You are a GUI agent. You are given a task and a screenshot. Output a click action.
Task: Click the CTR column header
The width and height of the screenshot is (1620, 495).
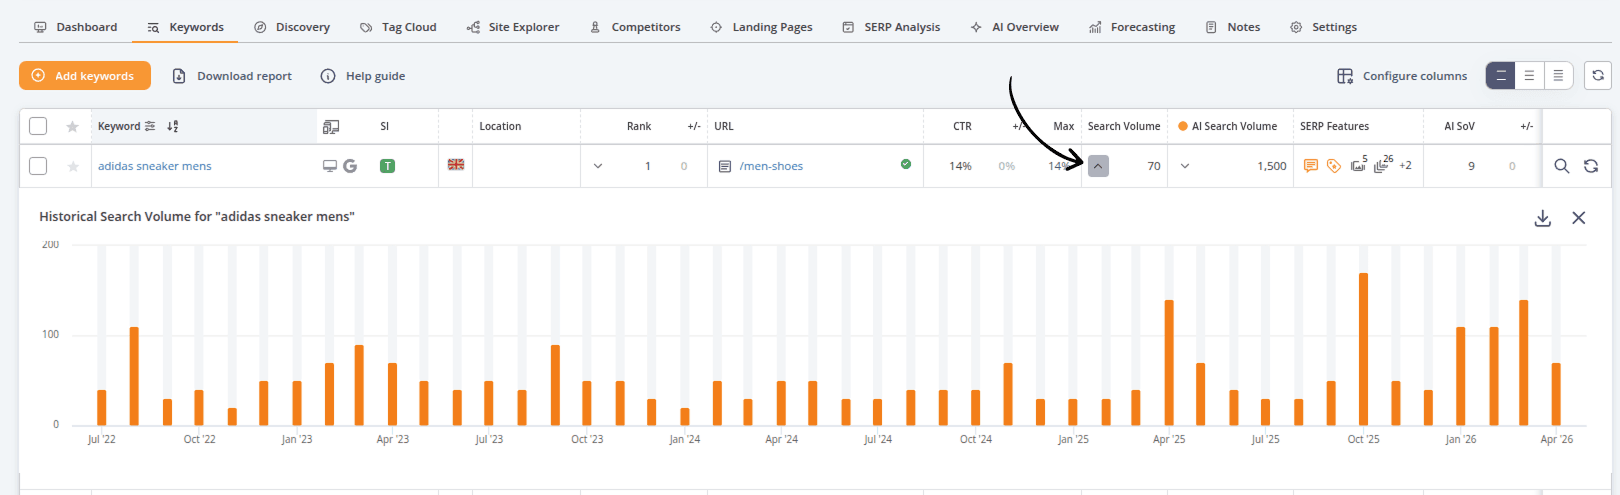pos(962,126)
